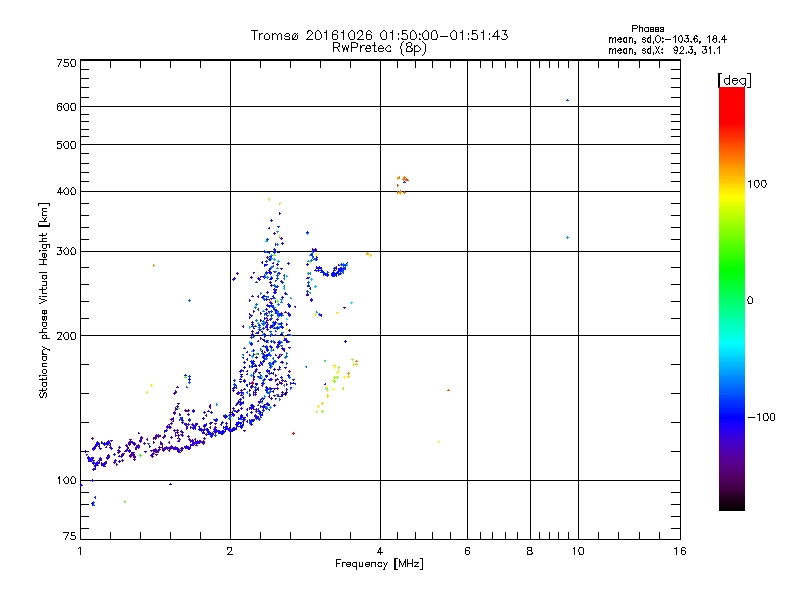Click the orange echo cluster near 400 km
The width and height of the screenshot is (800, 600).
[x=402, y=185]
